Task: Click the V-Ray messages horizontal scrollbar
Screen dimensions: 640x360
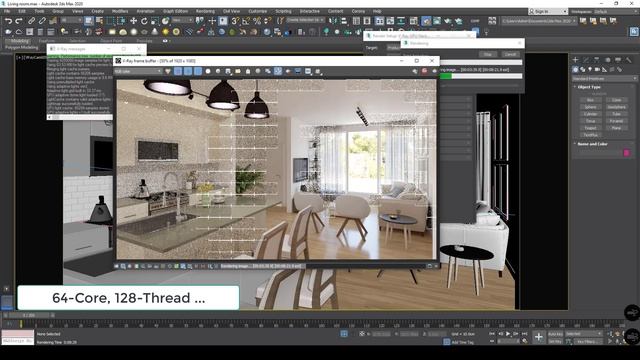Action: point(80,118)
